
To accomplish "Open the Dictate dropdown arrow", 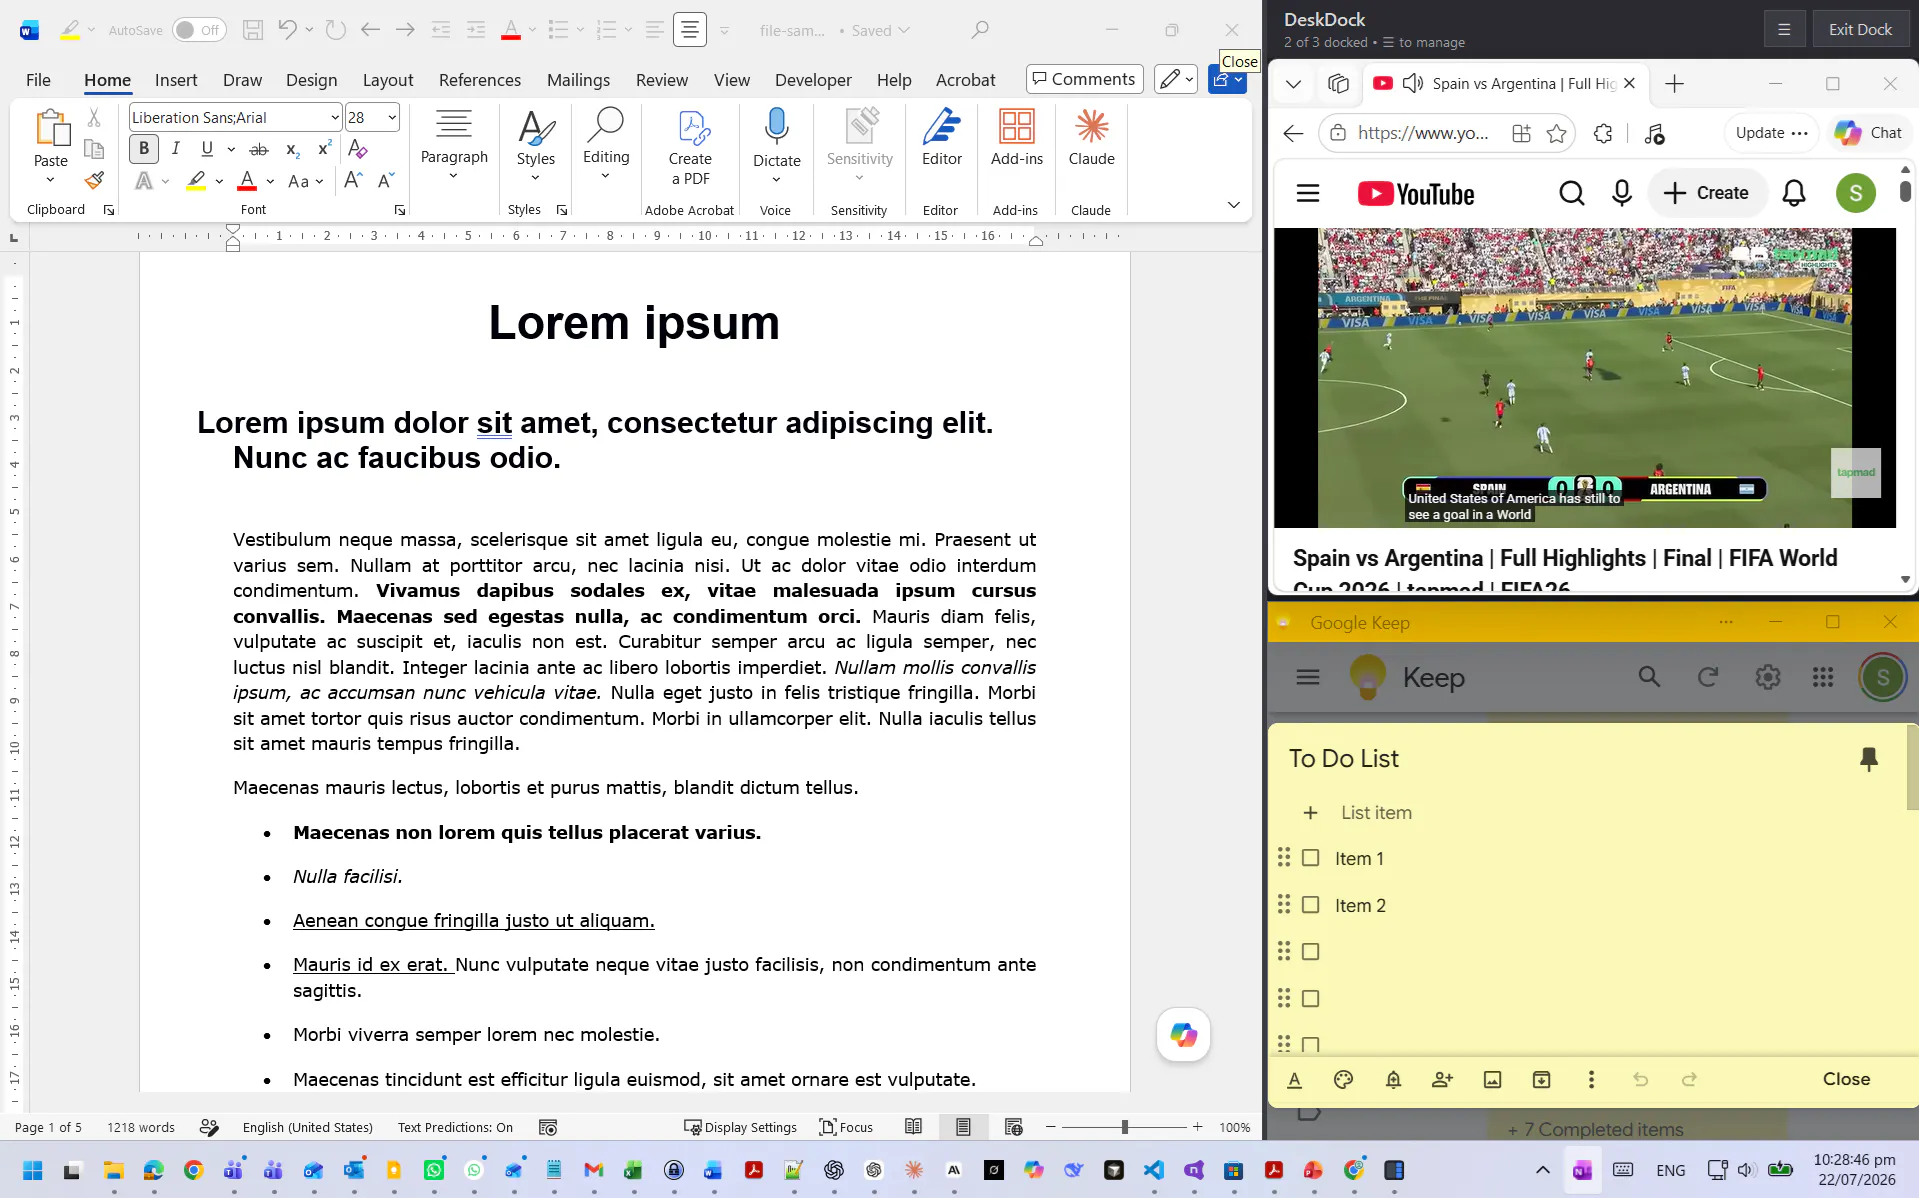I will (x=776, y=180).
